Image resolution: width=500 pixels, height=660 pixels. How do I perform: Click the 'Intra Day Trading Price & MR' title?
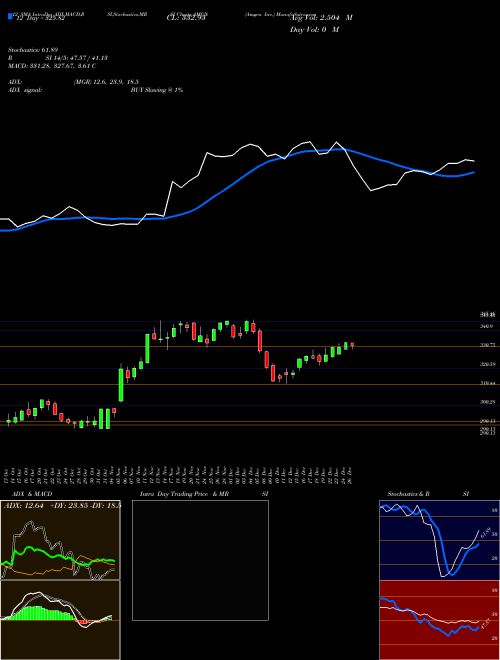tap(184, 494)
